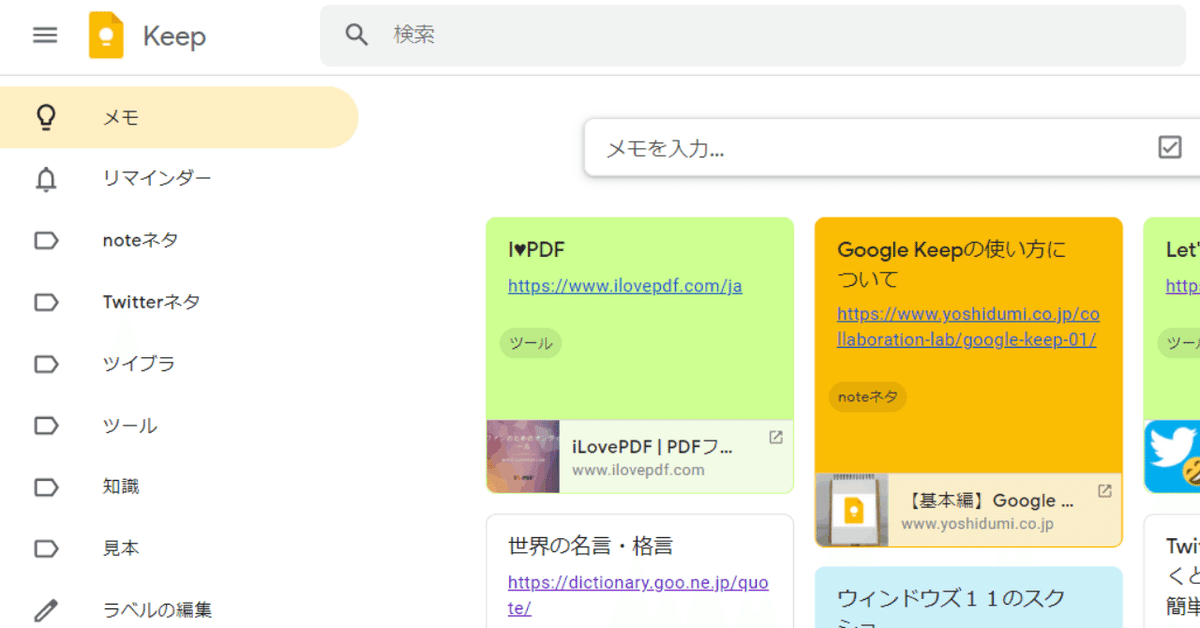The width and height of the screenshot is (1200, 628).
Task: Click the www.ilovepdf.com domain text
Action: coord(638,470)
